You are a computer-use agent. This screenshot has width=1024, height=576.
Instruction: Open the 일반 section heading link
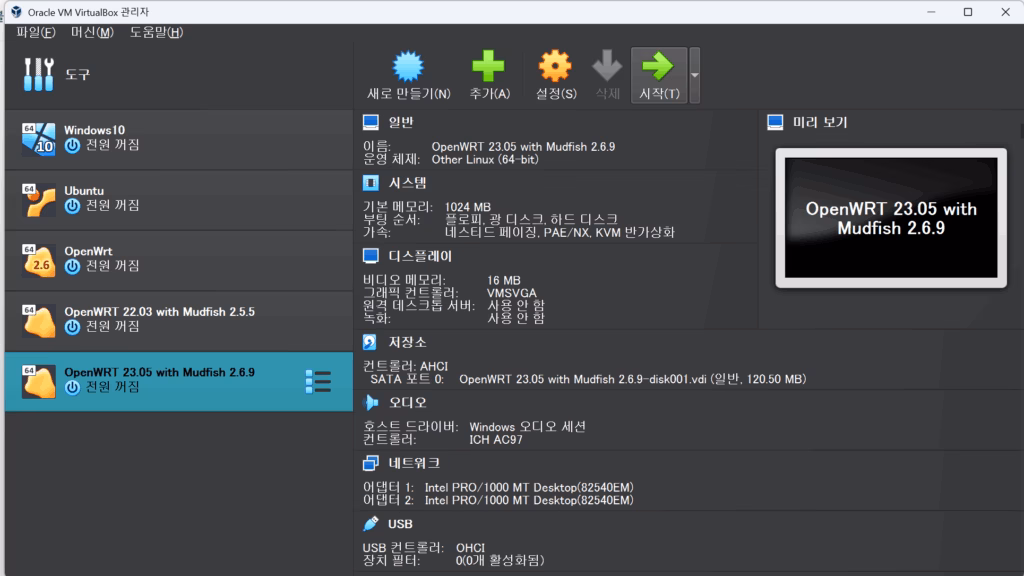401,122
